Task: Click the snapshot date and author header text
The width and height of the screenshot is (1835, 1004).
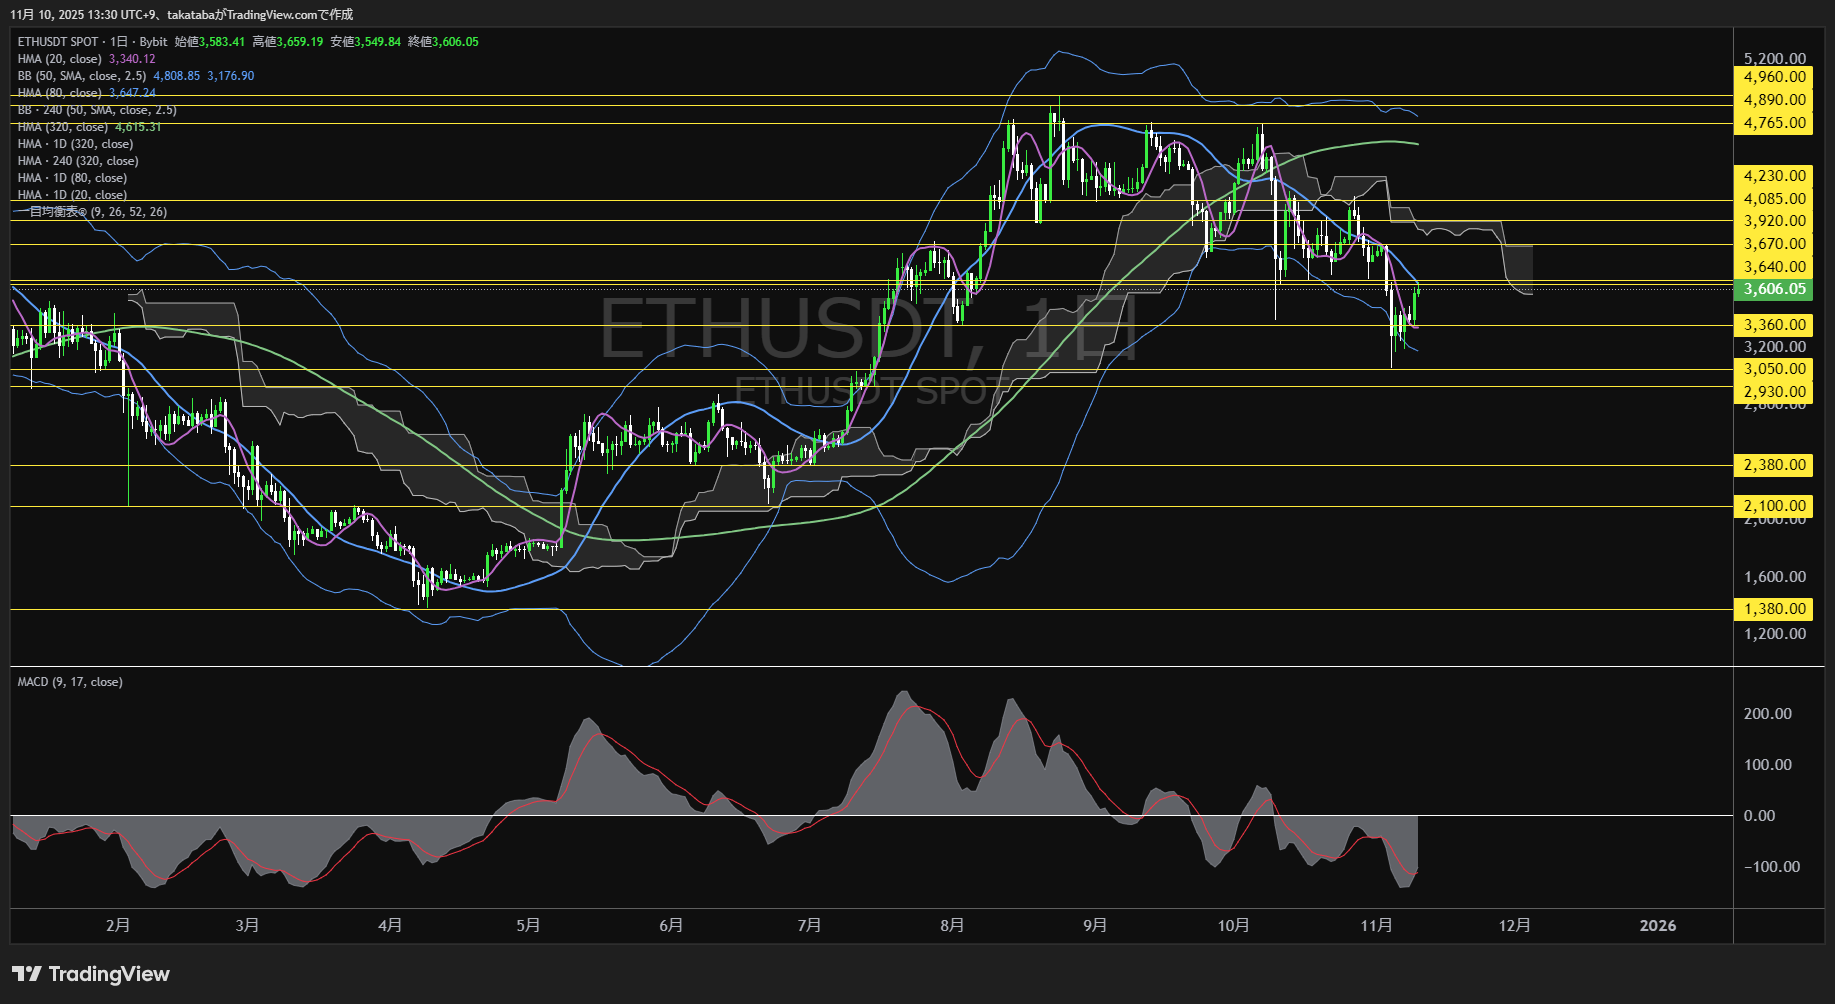Action: coord(182,14)
